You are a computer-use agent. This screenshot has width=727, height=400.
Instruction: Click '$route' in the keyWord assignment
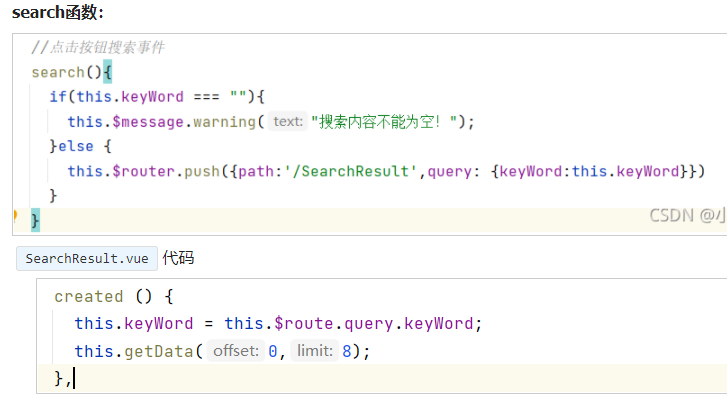click(x=303, y=324)
